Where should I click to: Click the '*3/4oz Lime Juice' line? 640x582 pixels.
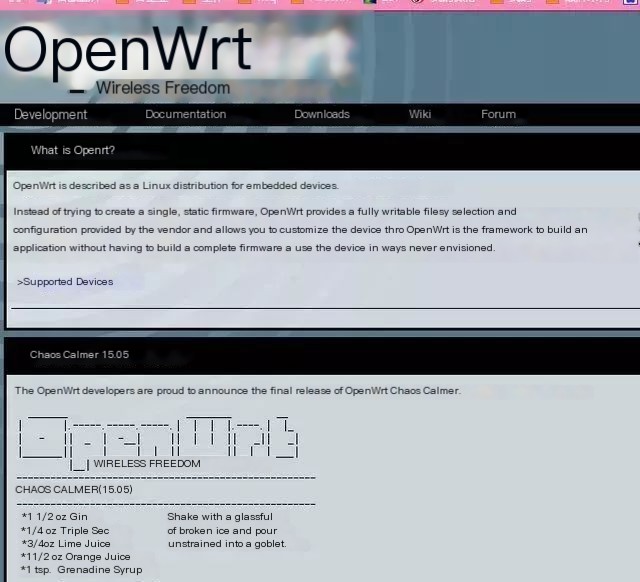(66, 544)
